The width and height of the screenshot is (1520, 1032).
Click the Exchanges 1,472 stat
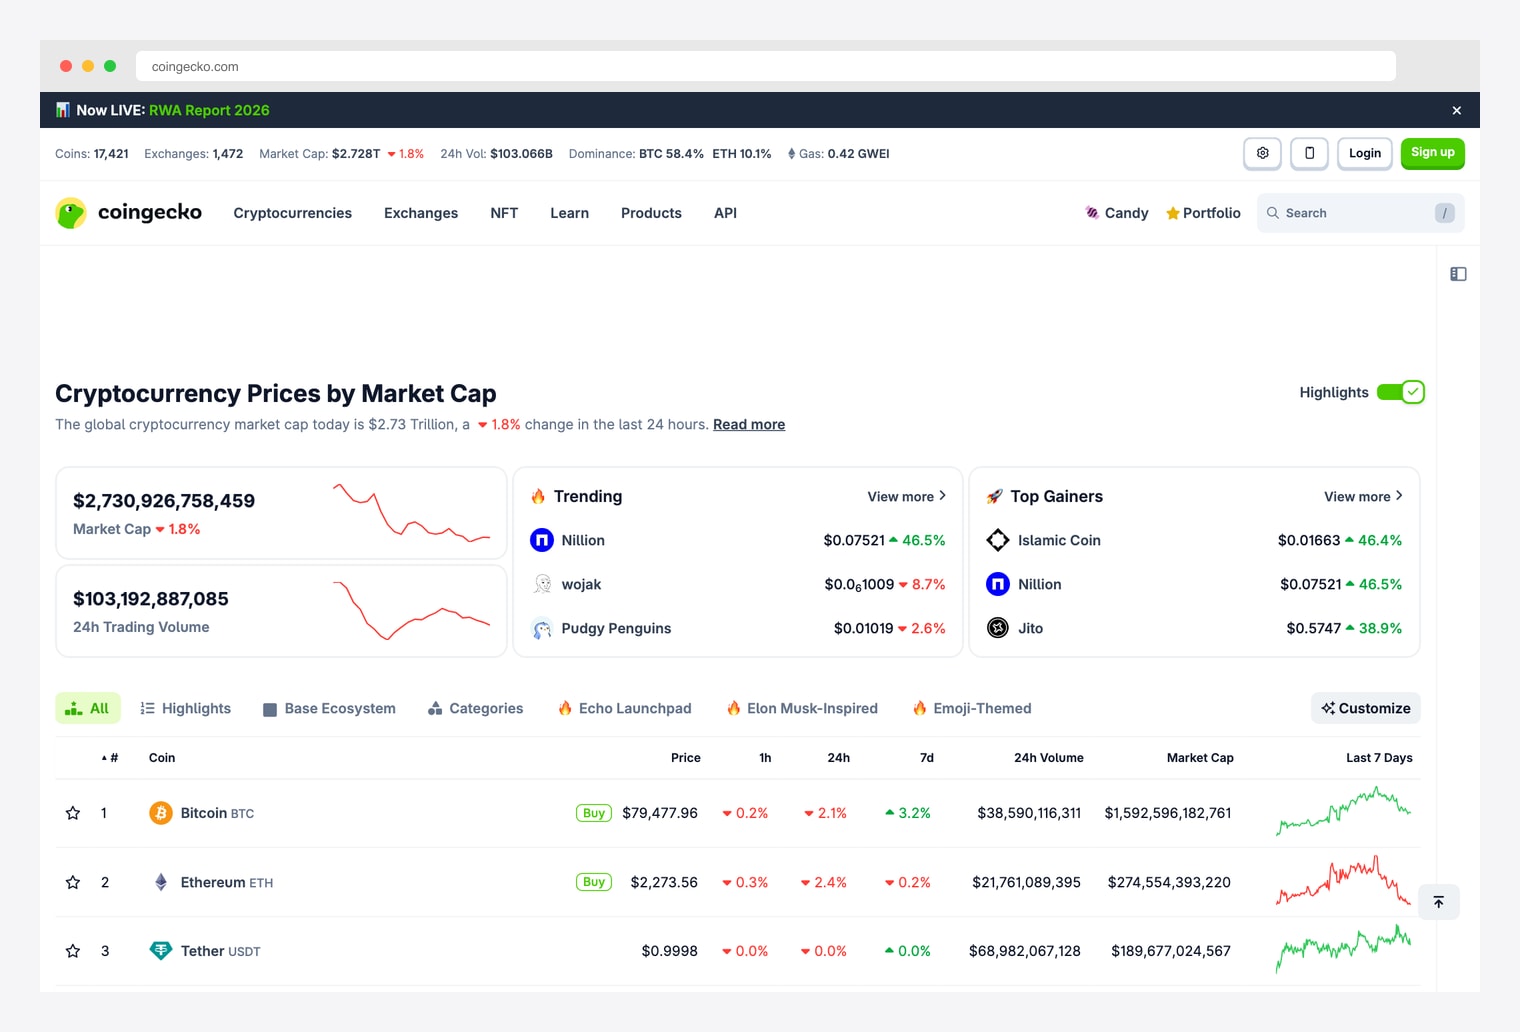[194, 154]
